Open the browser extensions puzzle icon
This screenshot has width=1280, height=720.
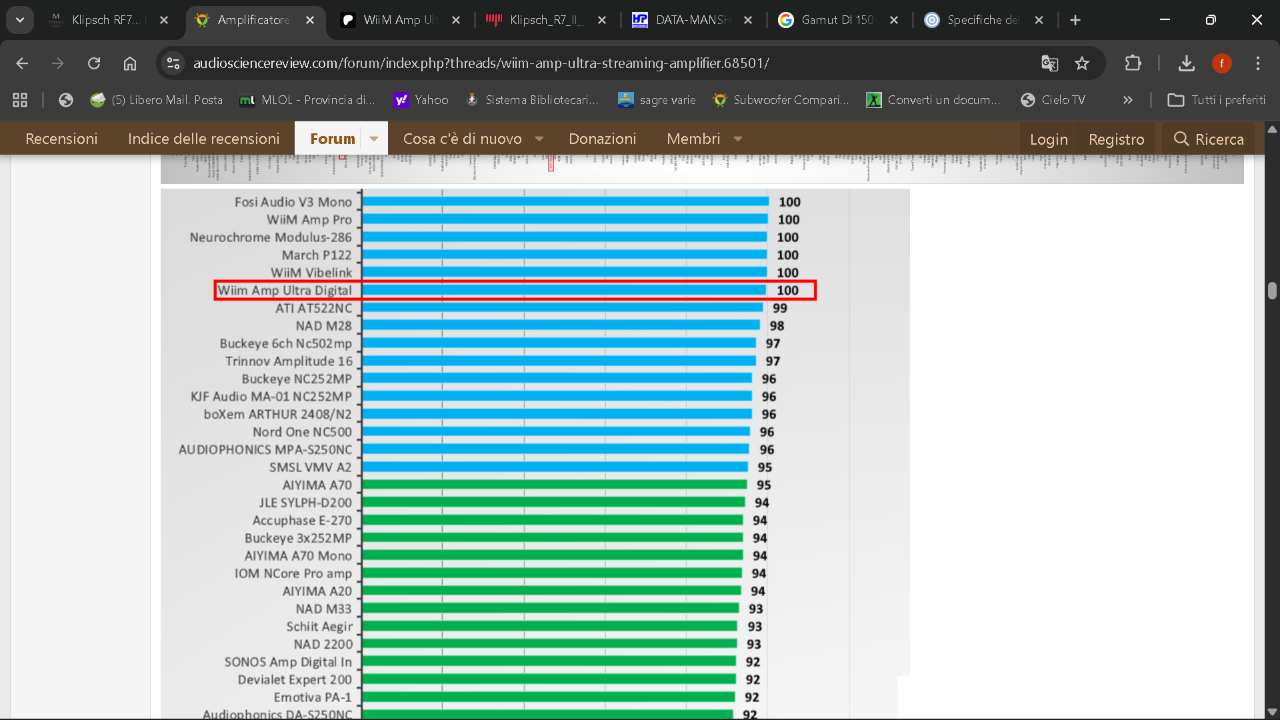(x=1133, y=63)
